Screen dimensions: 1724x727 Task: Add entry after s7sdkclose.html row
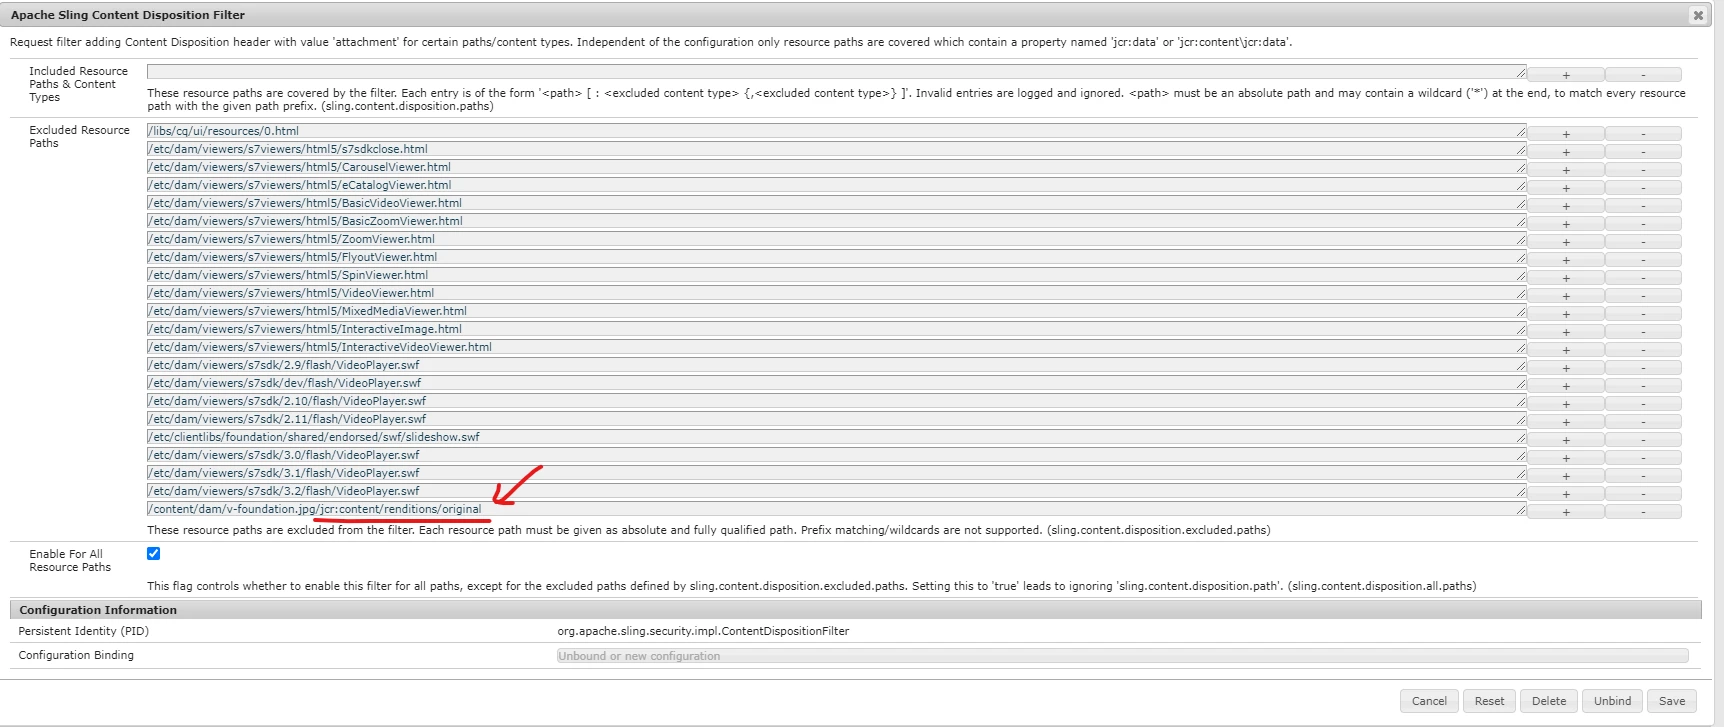[1566, 152]
